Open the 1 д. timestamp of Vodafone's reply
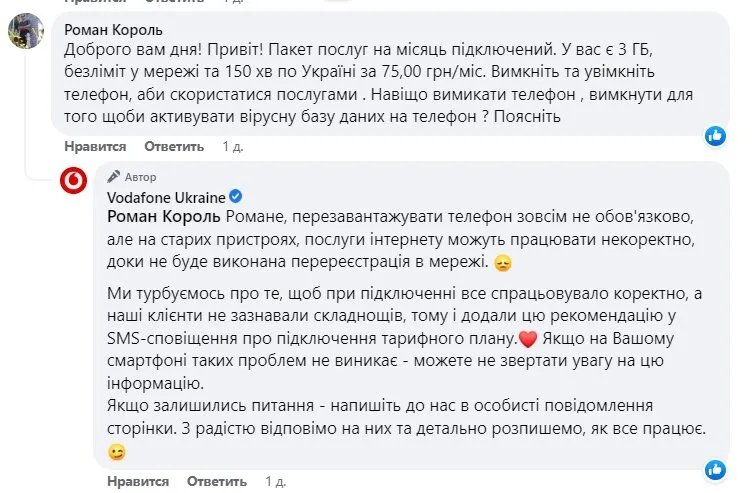 [x=232, y=481]
